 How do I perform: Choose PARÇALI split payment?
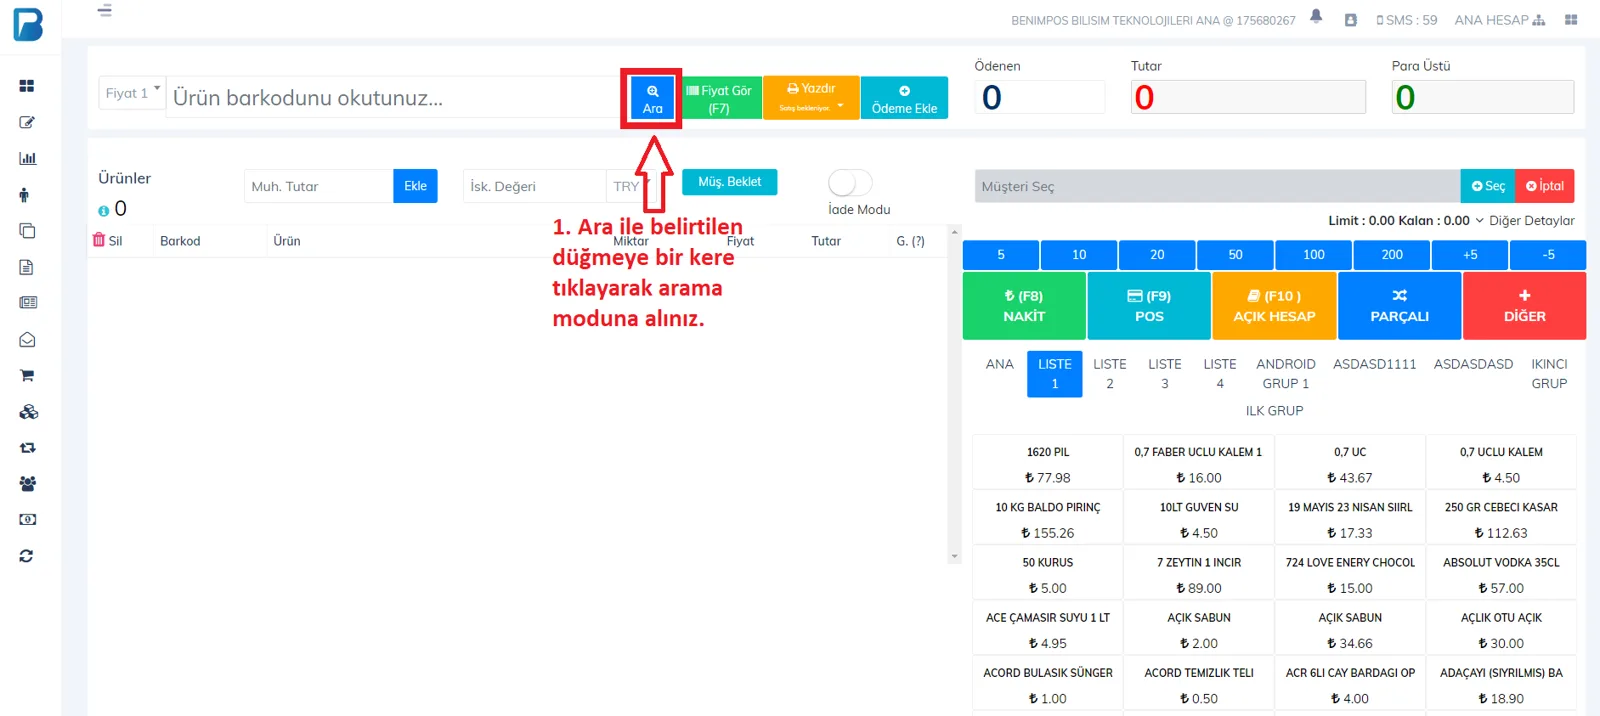1399,306
